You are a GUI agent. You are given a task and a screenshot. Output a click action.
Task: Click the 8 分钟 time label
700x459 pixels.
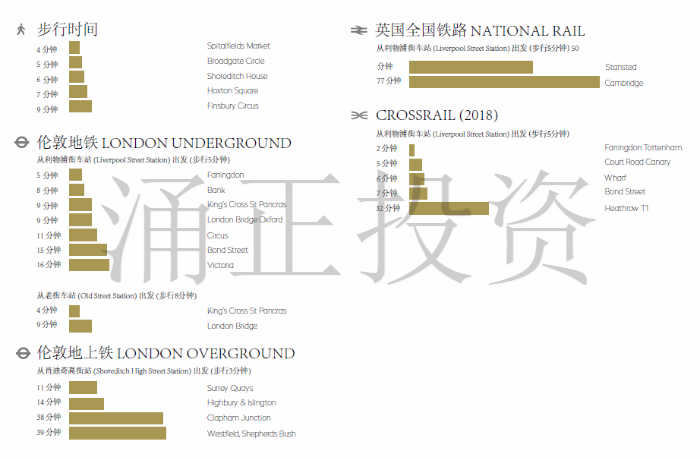point(47,191)
